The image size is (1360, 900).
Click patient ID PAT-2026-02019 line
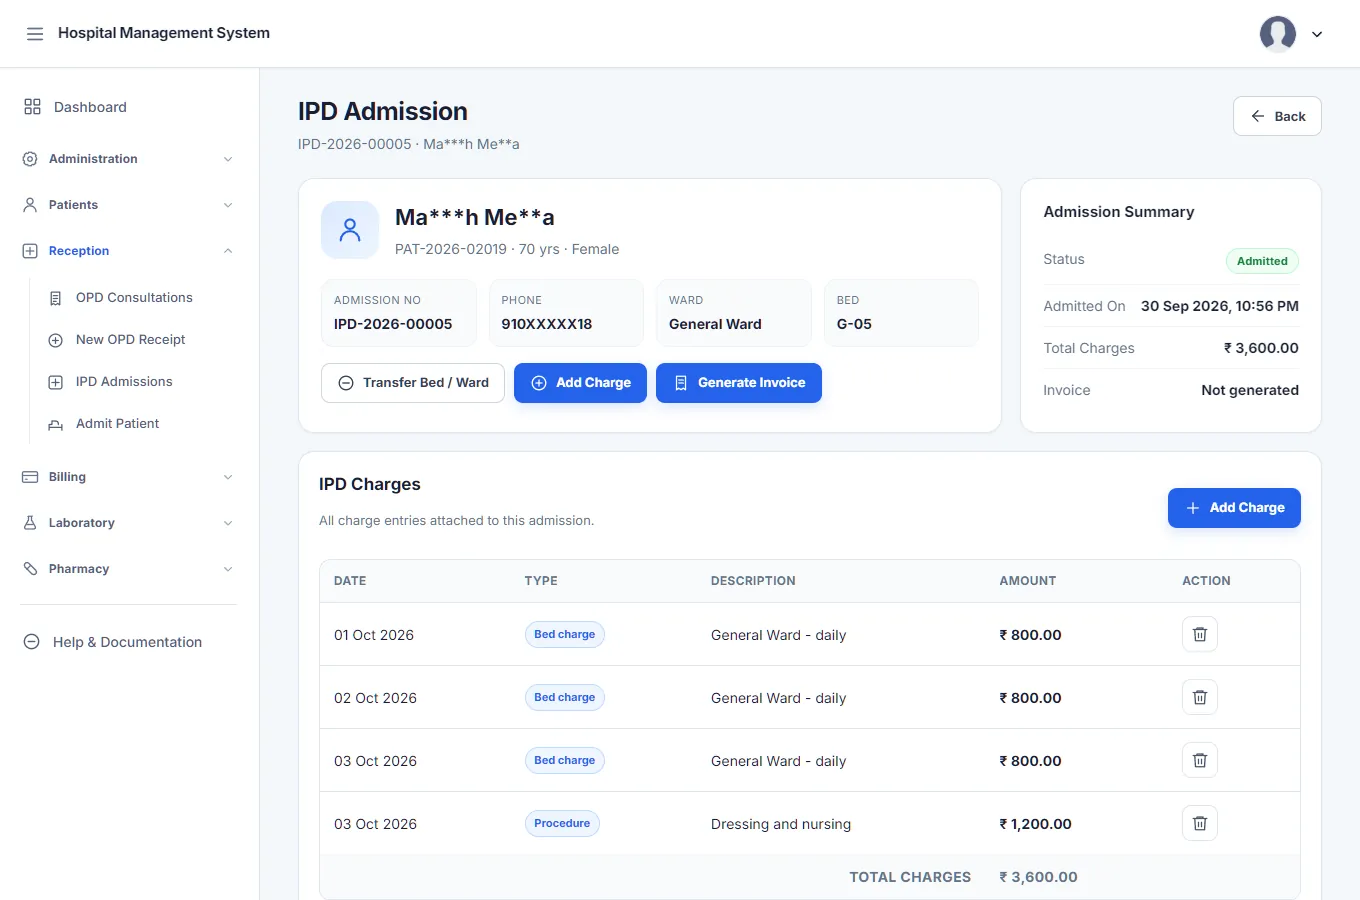tap(507, 249)
